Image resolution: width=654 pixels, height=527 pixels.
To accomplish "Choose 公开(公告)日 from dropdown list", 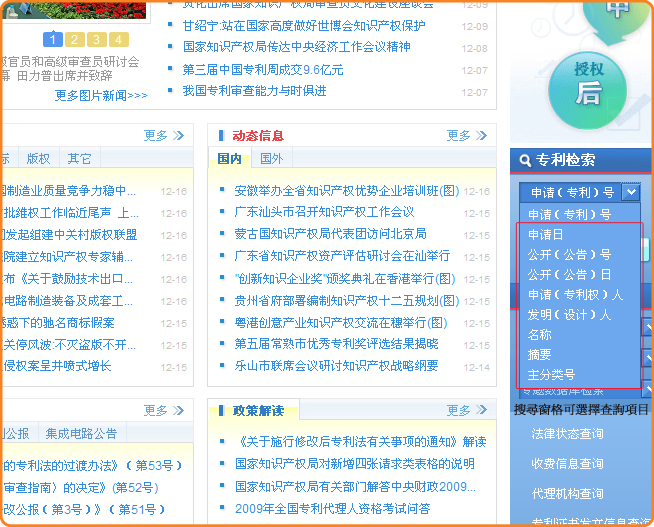I will [569, 274].
